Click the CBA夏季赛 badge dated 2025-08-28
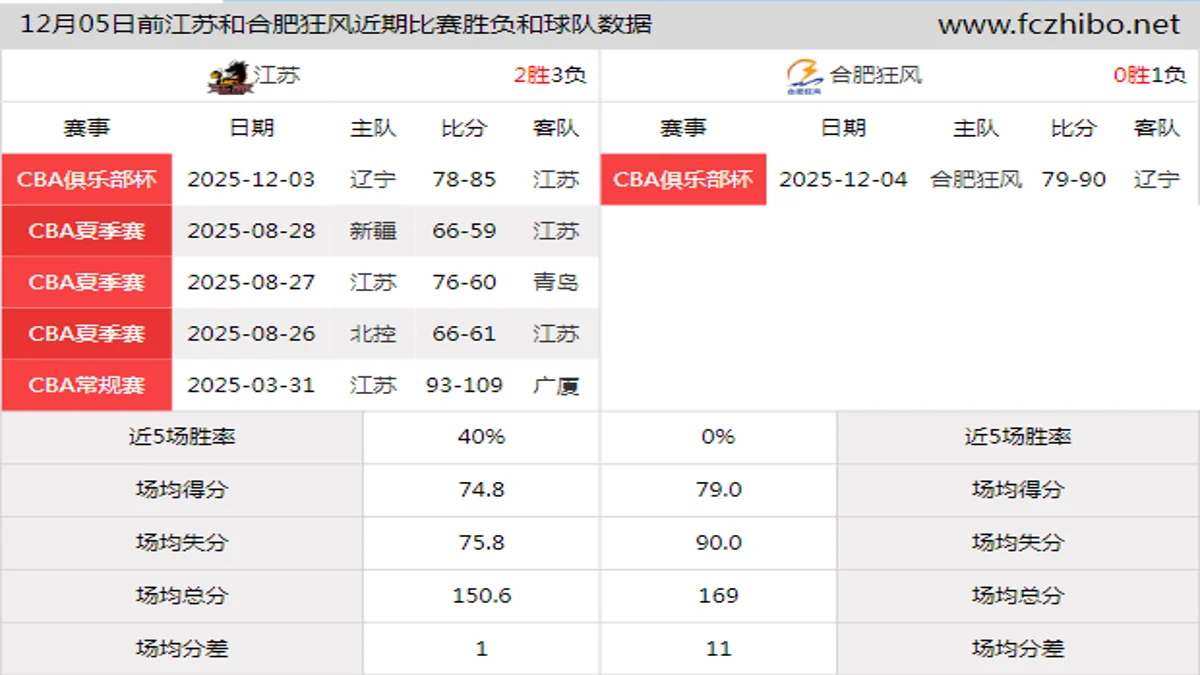Image resolution: width=1200 pixels, height=675 pixels. pos(87,231)
